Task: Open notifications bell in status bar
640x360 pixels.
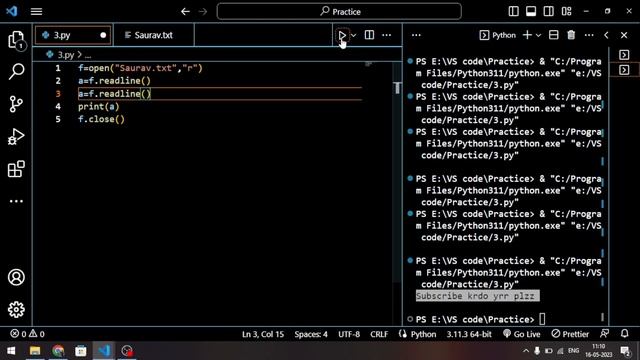Action: point(624,334)
